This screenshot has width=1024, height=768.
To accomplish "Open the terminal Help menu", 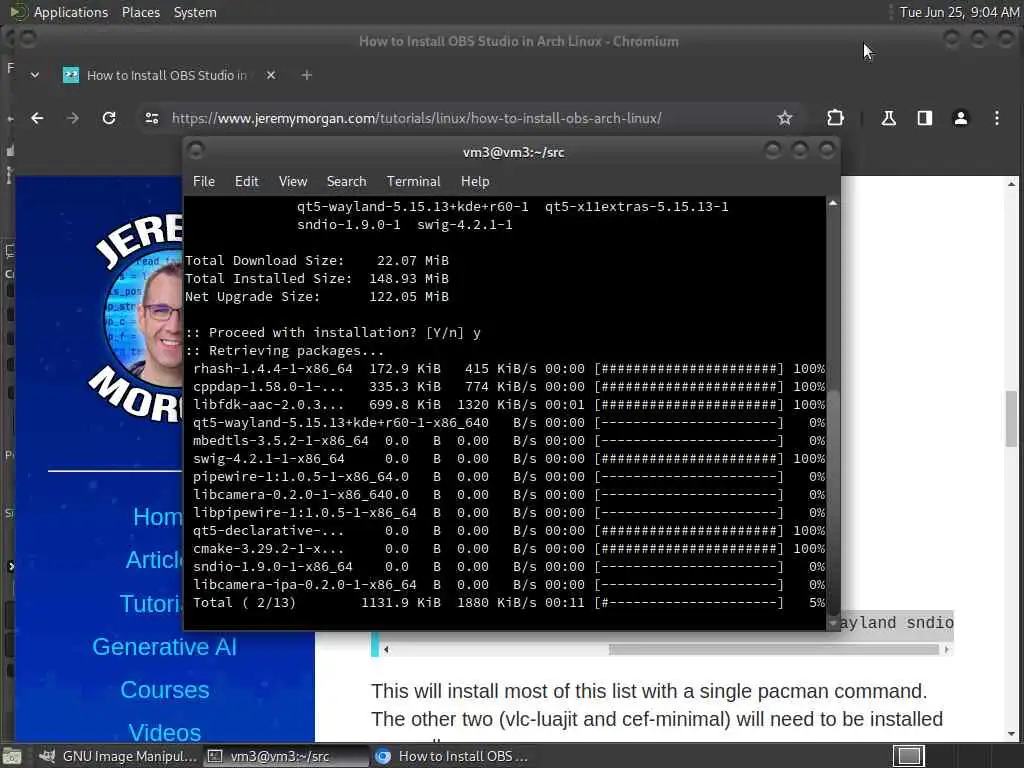I will 475,182.
